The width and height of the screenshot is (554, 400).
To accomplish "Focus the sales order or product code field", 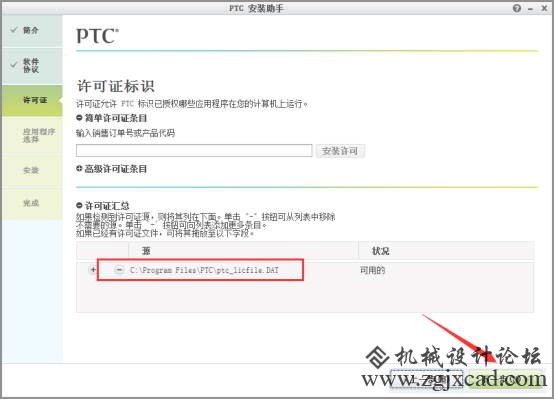I will (194, 151).
